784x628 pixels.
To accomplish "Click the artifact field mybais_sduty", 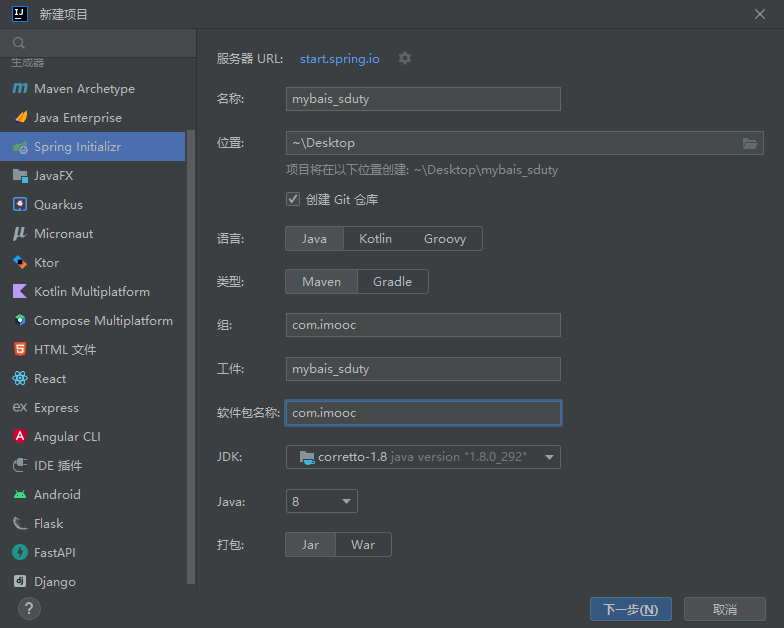I will [x=423, y=369].
